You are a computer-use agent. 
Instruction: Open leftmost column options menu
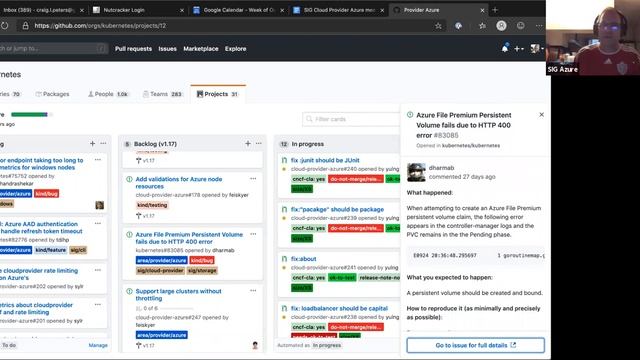[103, 144]
